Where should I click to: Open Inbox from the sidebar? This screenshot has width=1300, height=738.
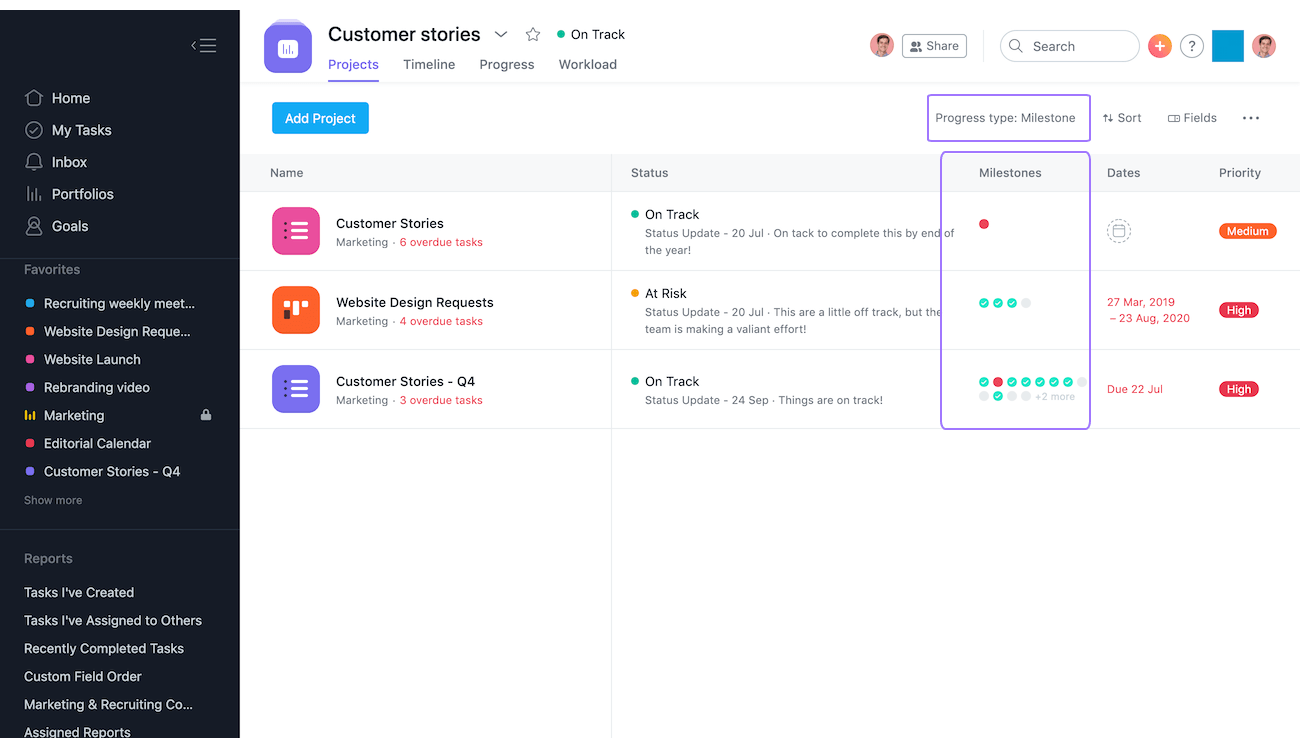click(x=69, y=162)
